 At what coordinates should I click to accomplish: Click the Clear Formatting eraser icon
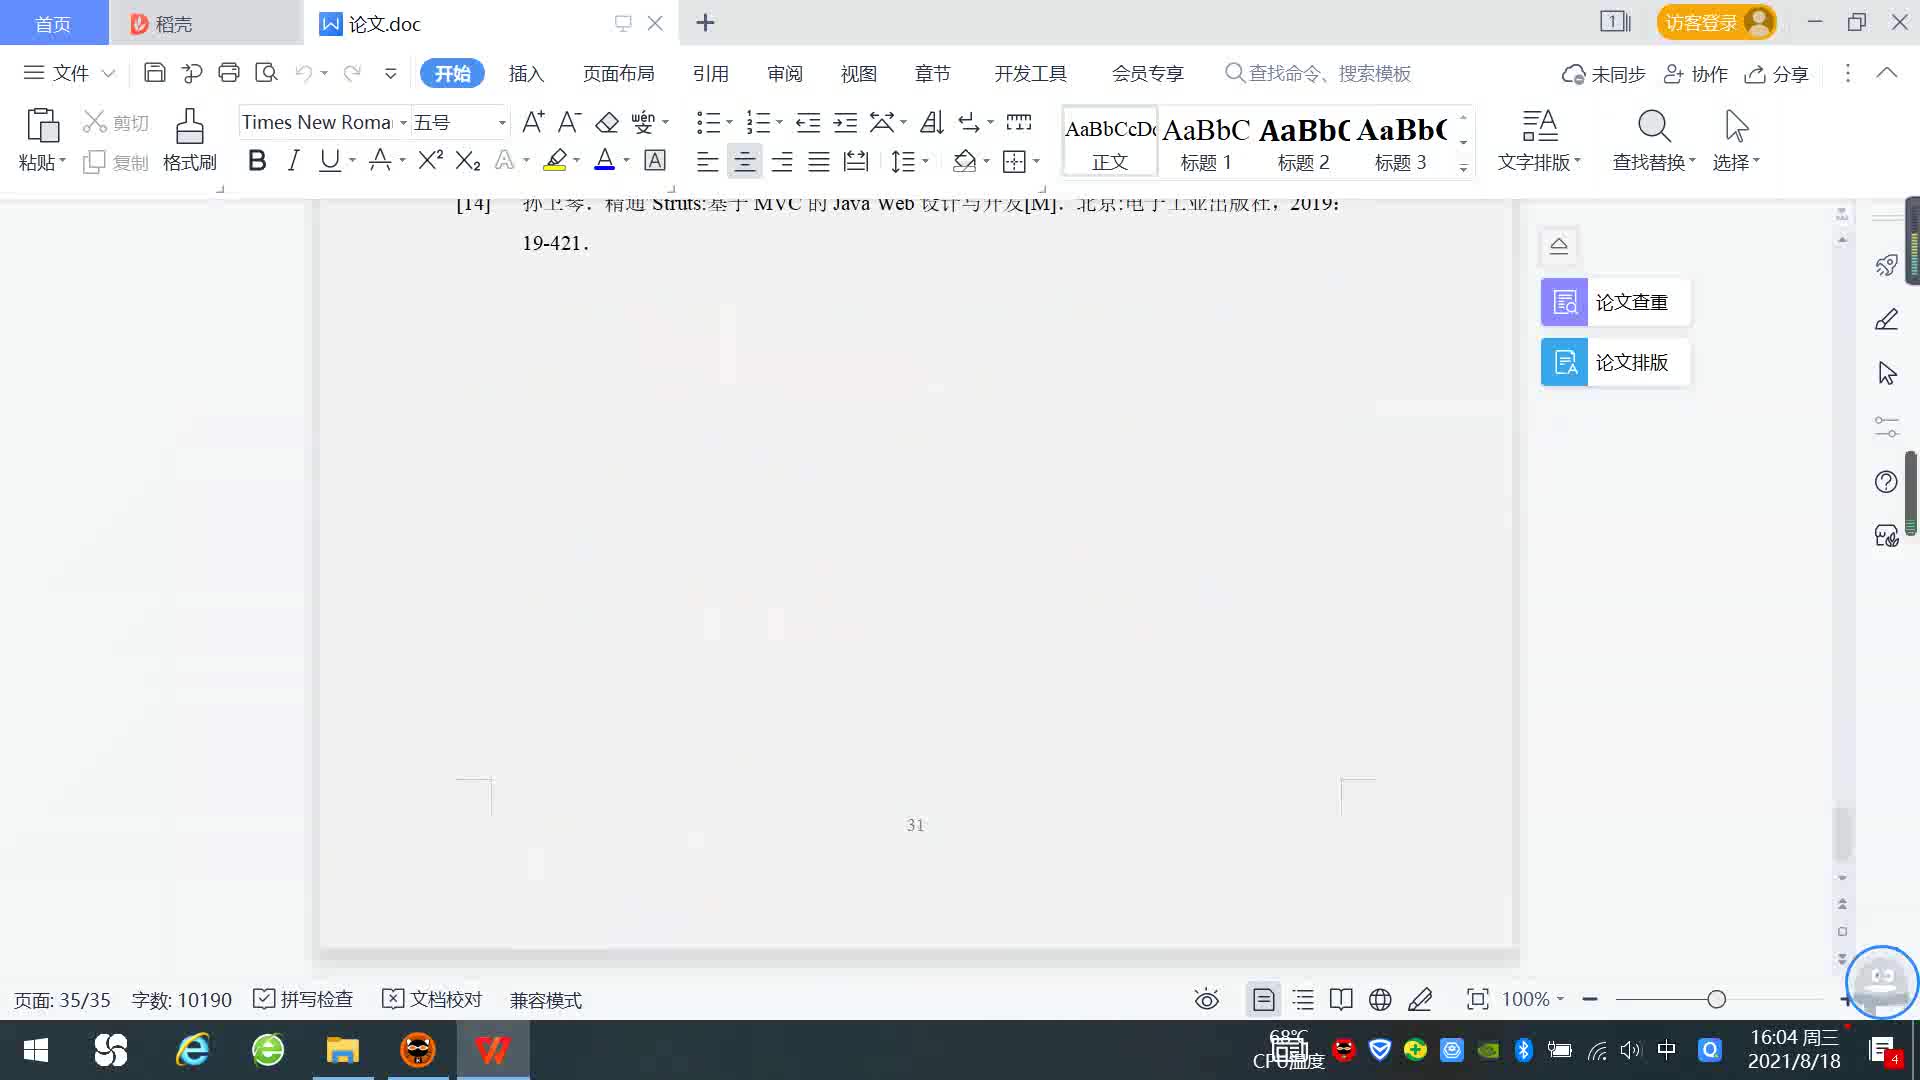pyautogui.click(x=607, y=122)
